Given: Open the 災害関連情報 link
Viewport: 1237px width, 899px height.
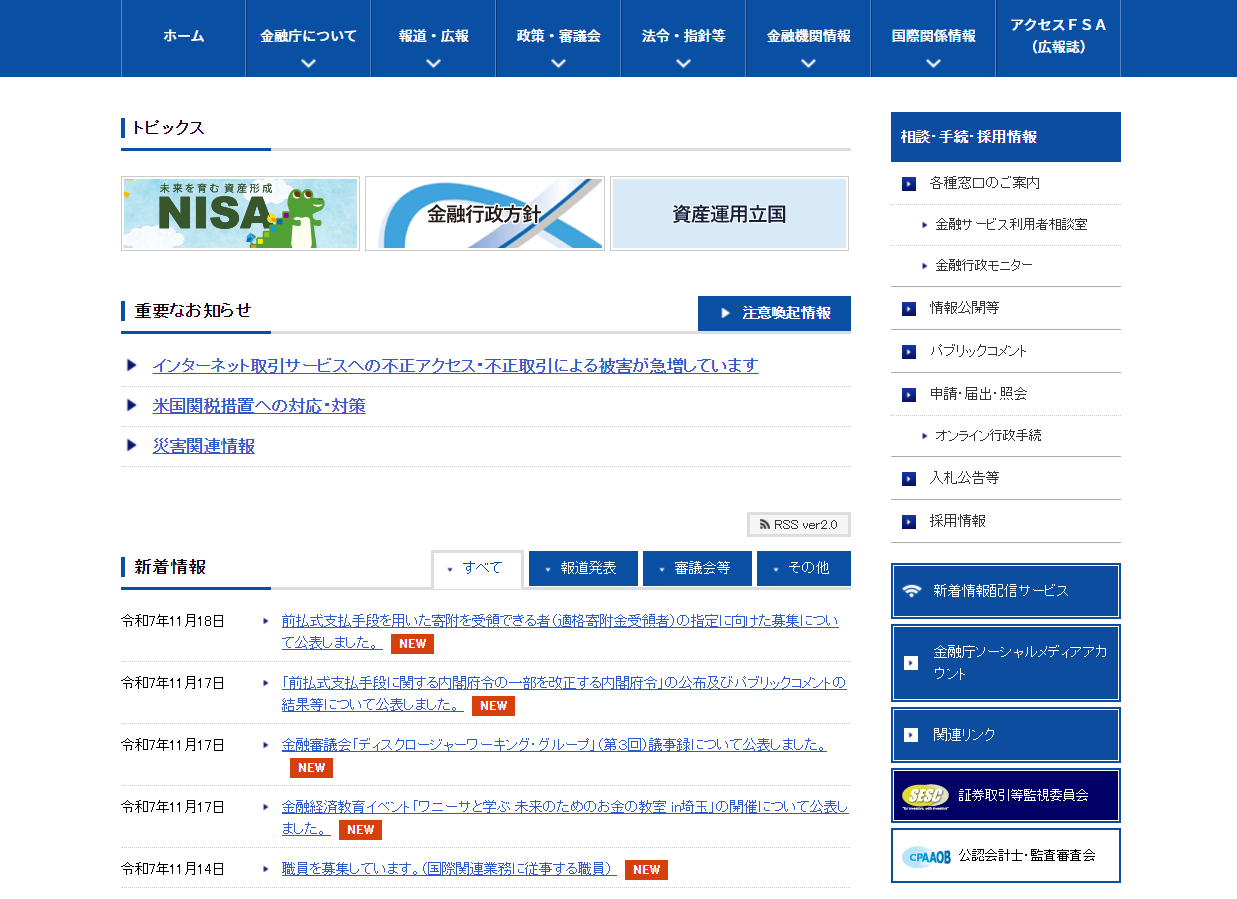Looking at the screenshot, I should (x=203, y=445).
